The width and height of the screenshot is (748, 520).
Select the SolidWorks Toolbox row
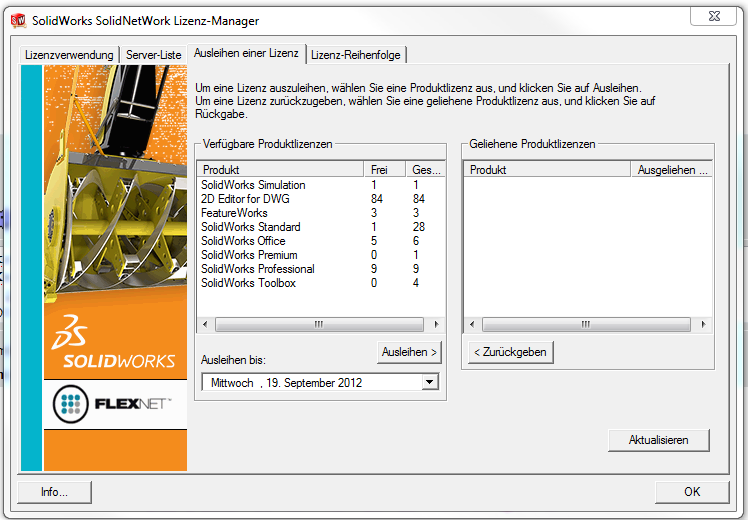point(321,283)
